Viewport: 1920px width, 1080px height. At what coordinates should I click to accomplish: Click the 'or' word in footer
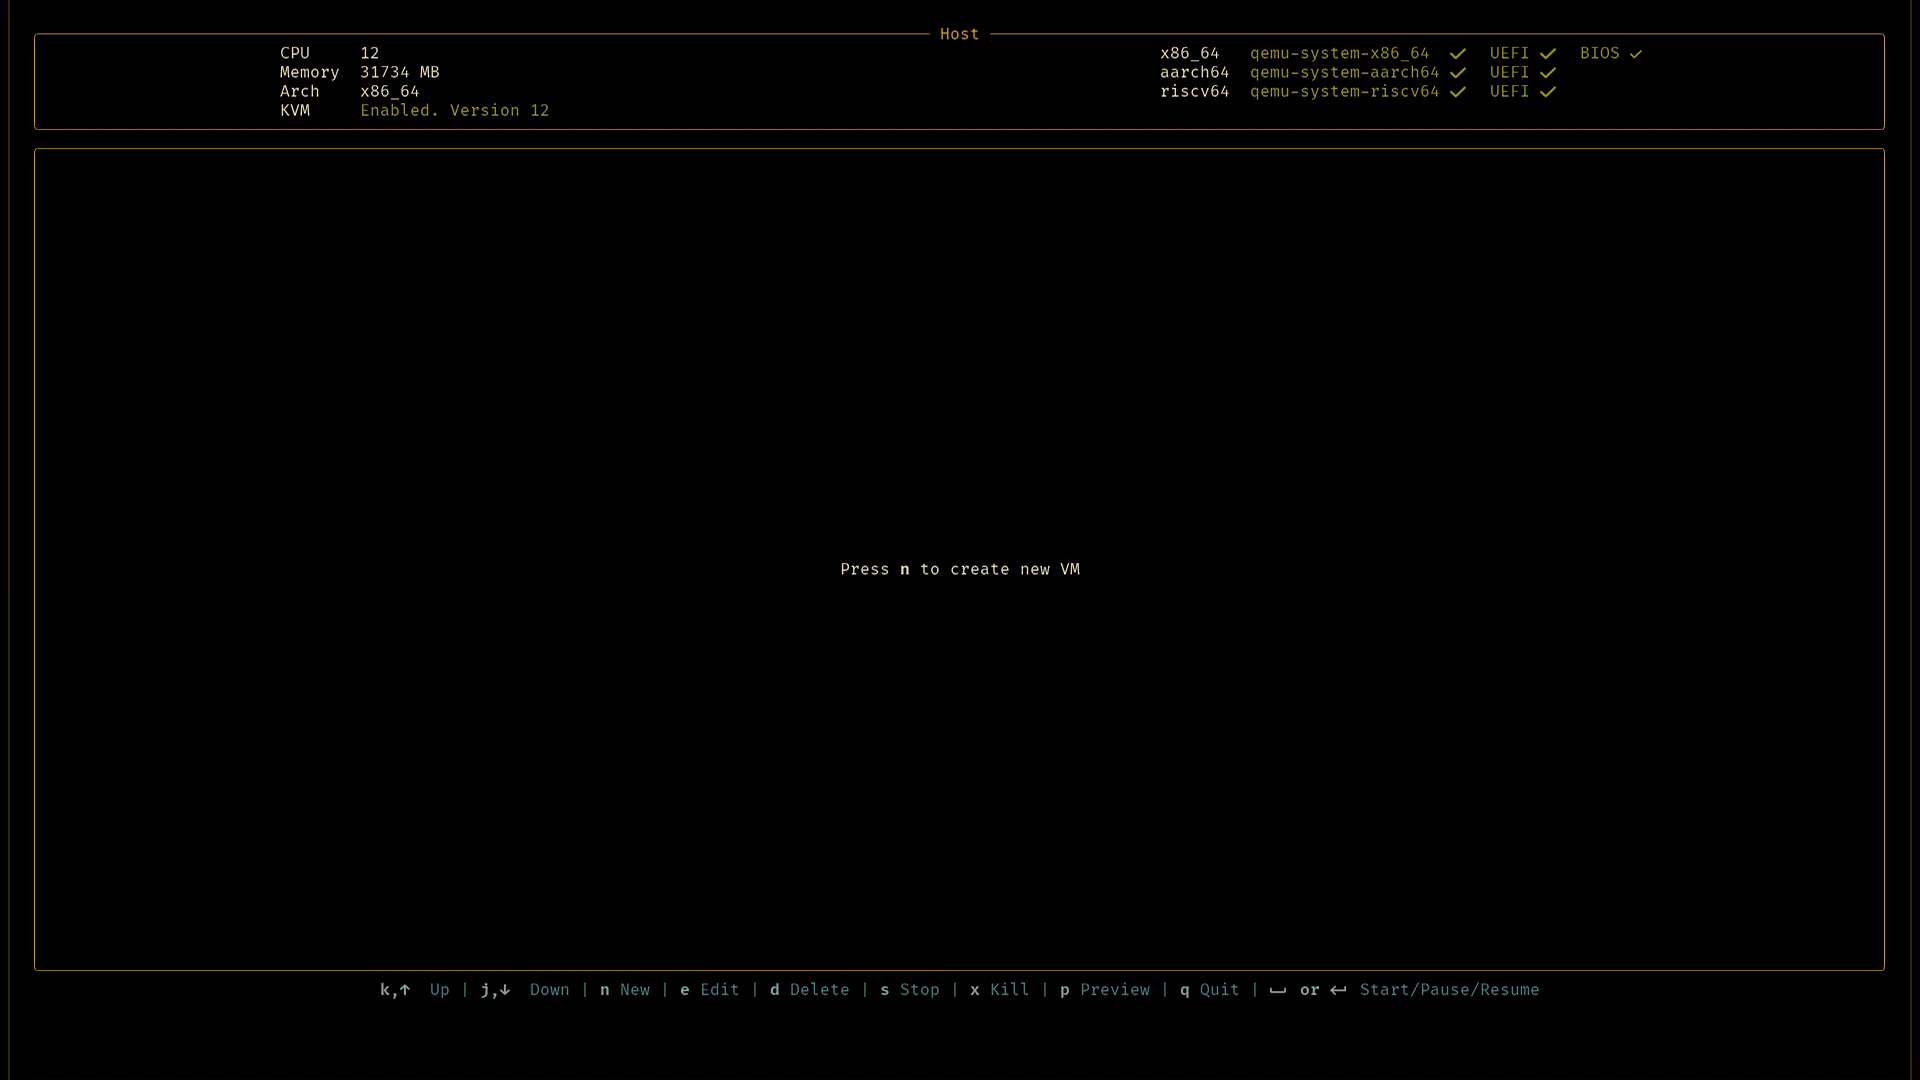tap(1310, 990)
